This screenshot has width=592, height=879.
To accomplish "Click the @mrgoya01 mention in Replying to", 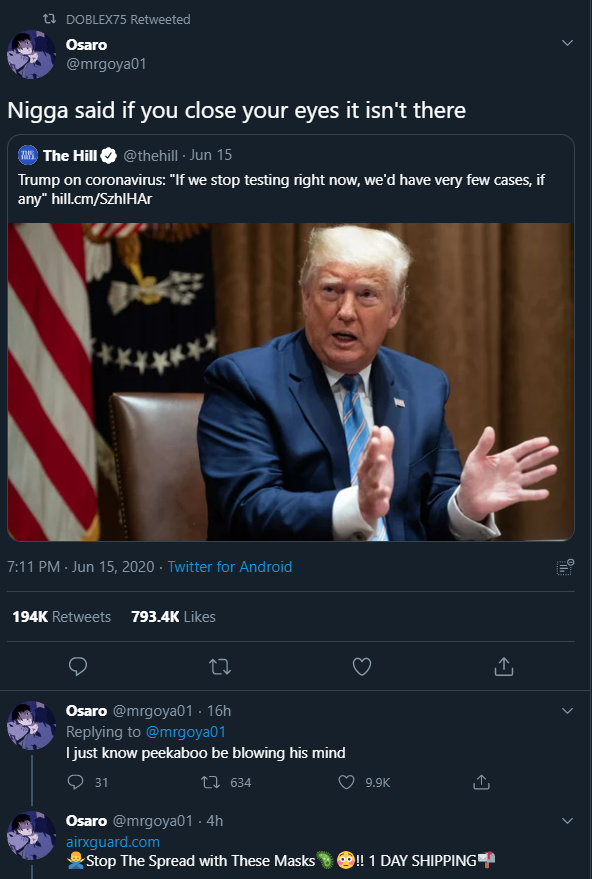I will (x=186, y=732).
